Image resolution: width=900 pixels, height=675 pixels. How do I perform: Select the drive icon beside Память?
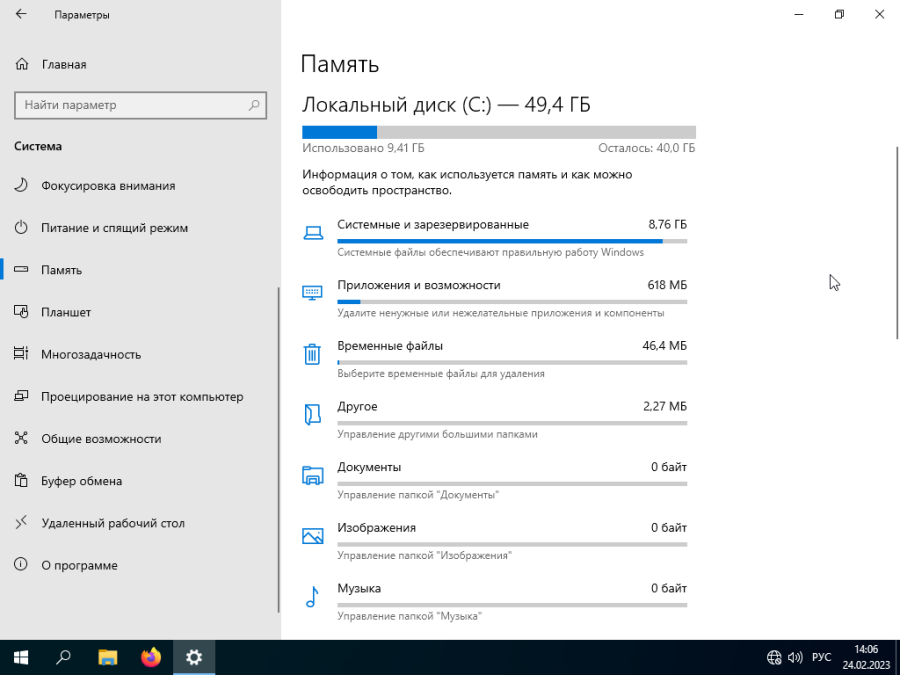tap(21, 269)
